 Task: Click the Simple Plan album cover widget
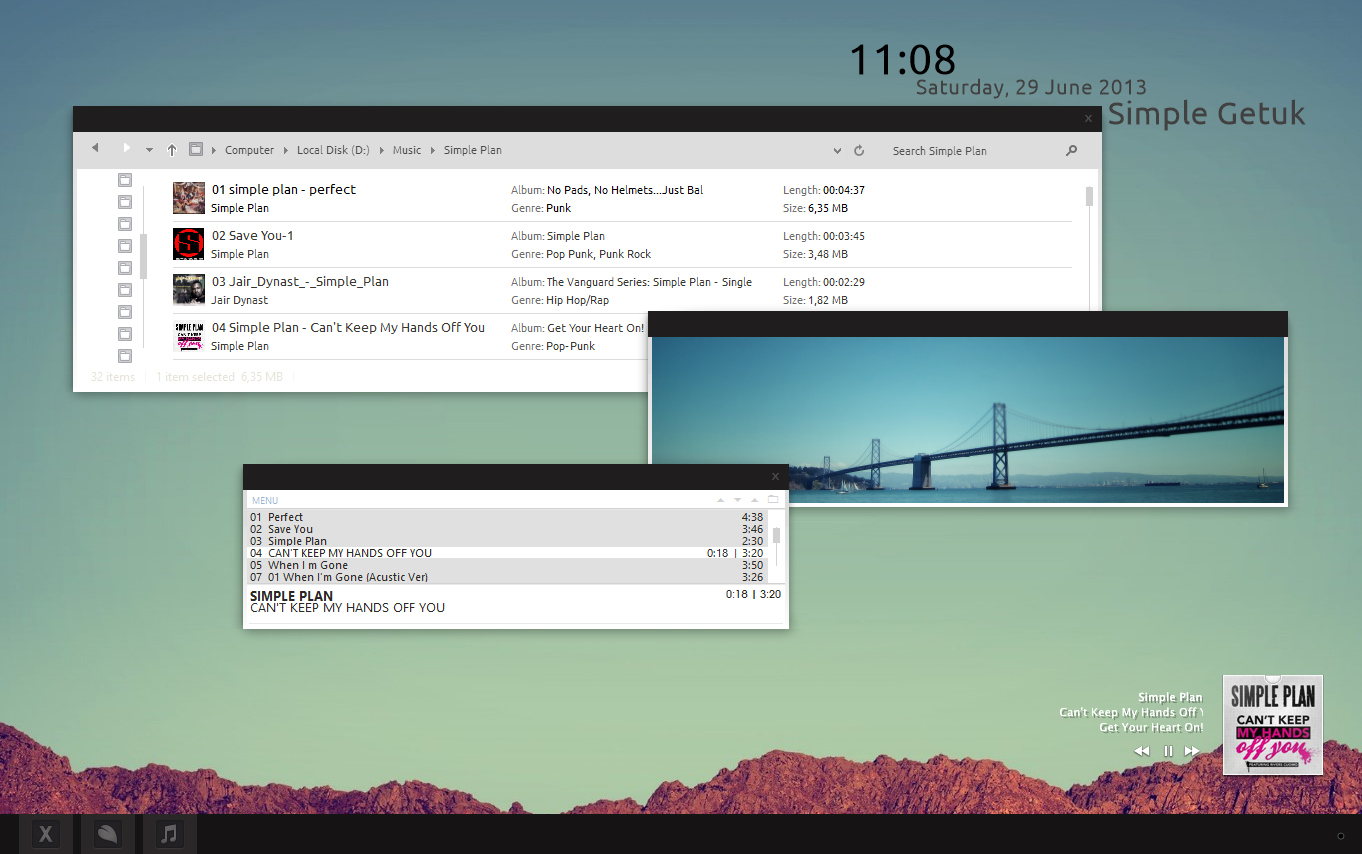pos(1273,725)
